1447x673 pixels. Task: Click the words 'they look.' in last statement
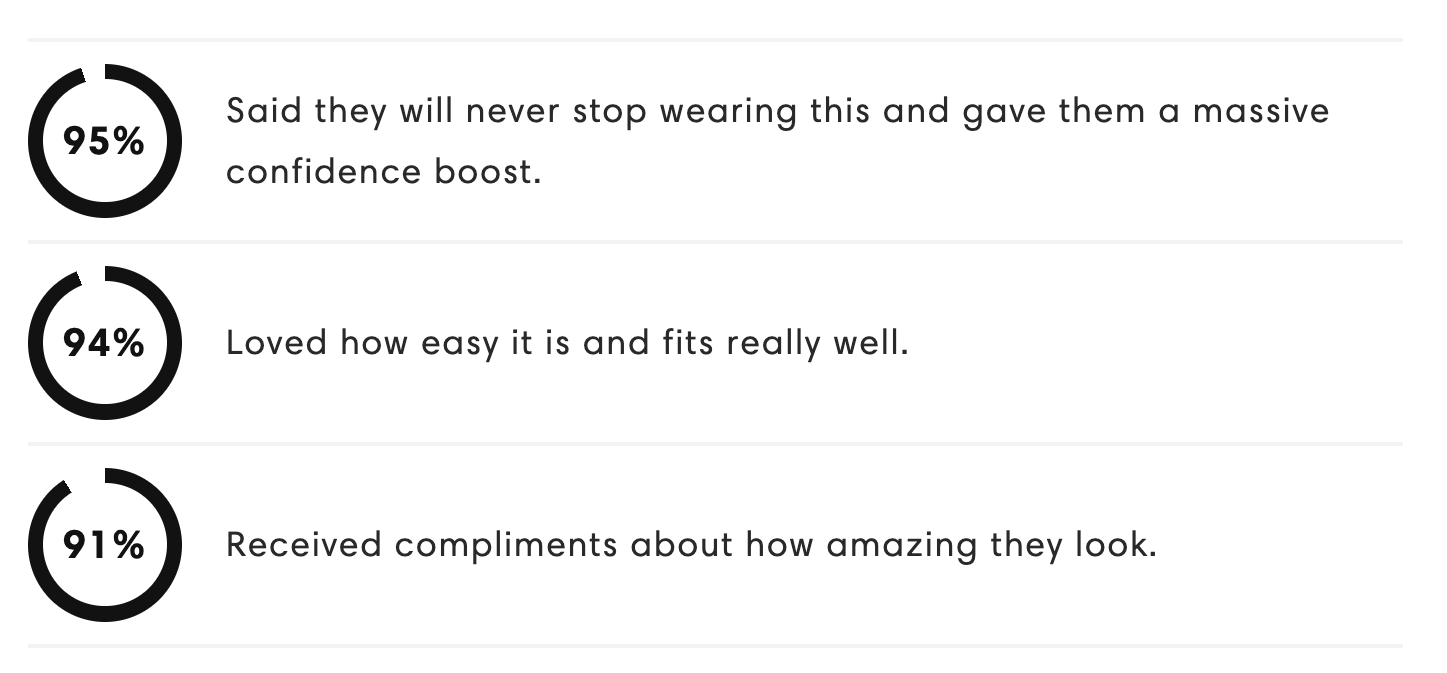1073,546
